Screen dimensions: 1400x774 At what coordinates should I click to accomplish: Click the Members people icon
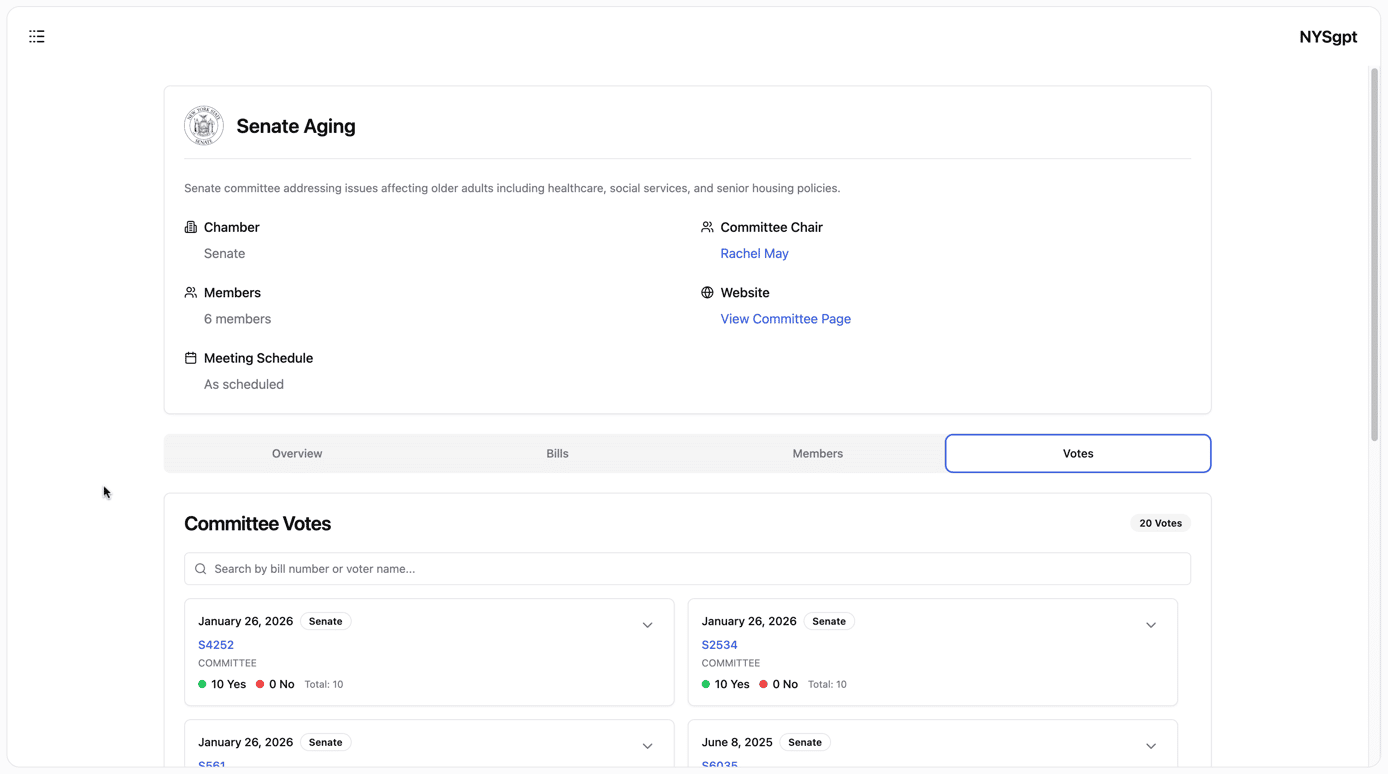click(191, 292)
